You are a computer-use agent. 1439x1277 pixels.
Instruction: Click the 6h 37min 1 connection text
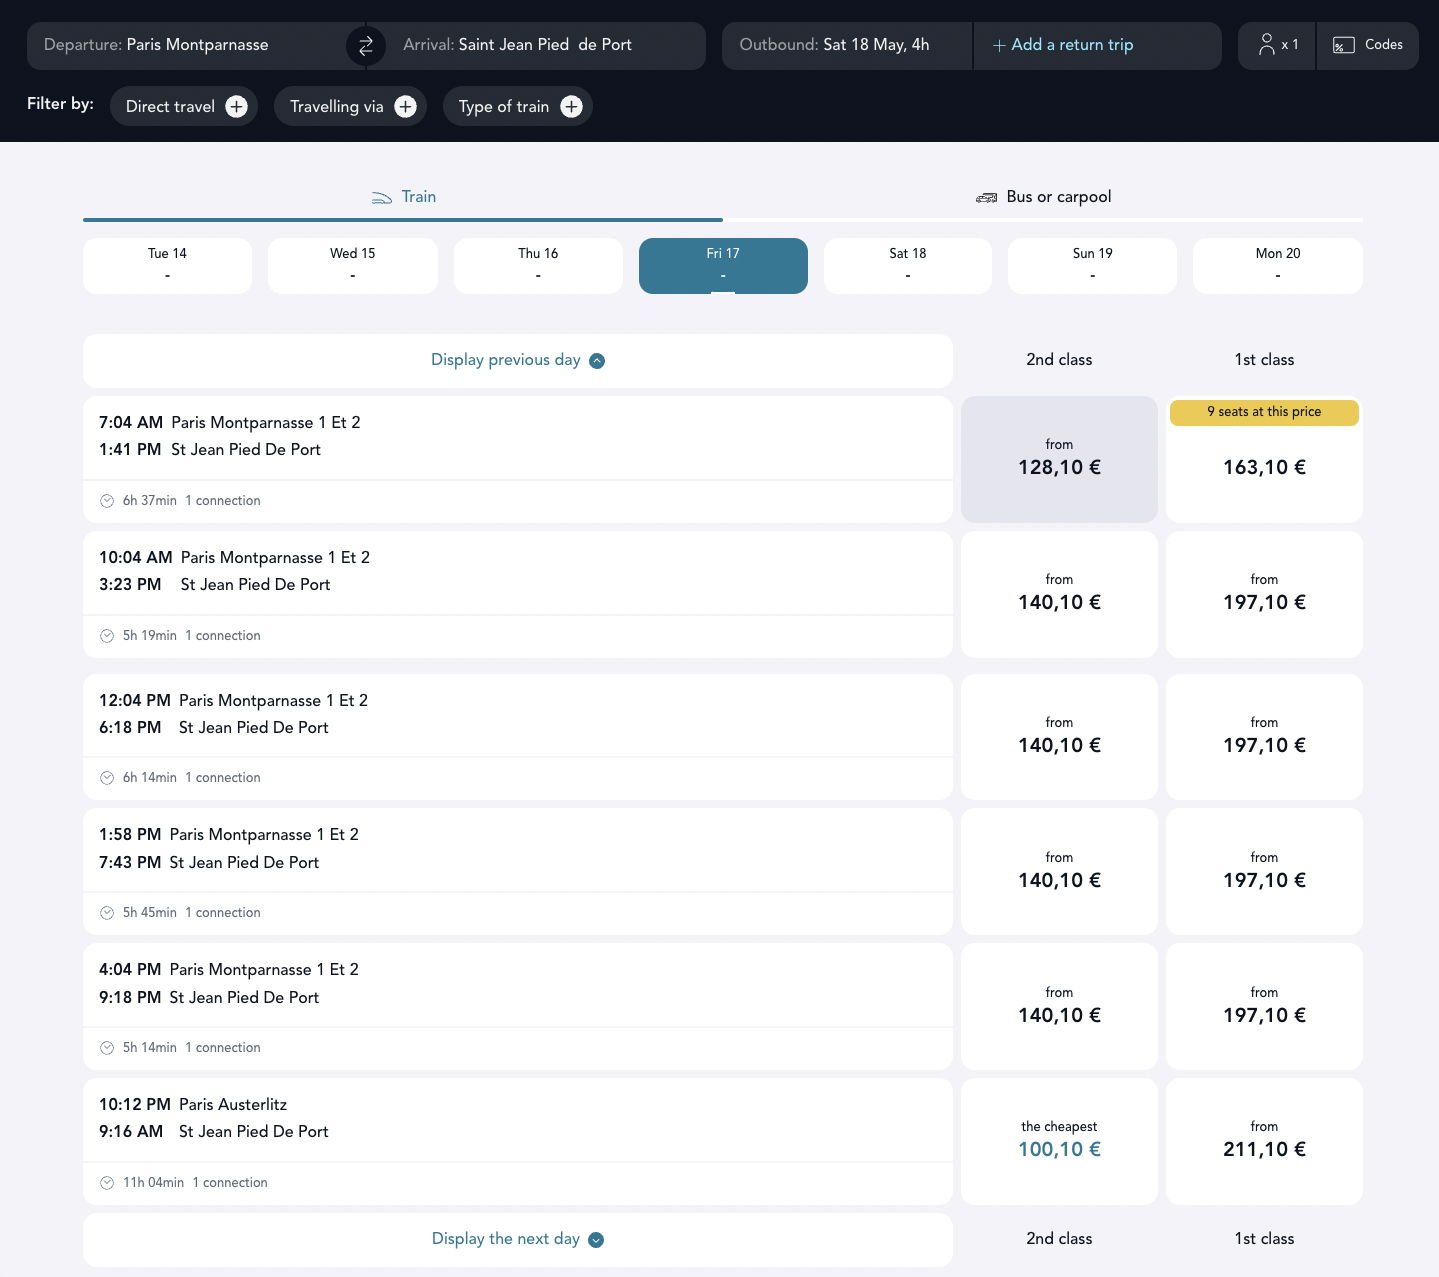192,501
